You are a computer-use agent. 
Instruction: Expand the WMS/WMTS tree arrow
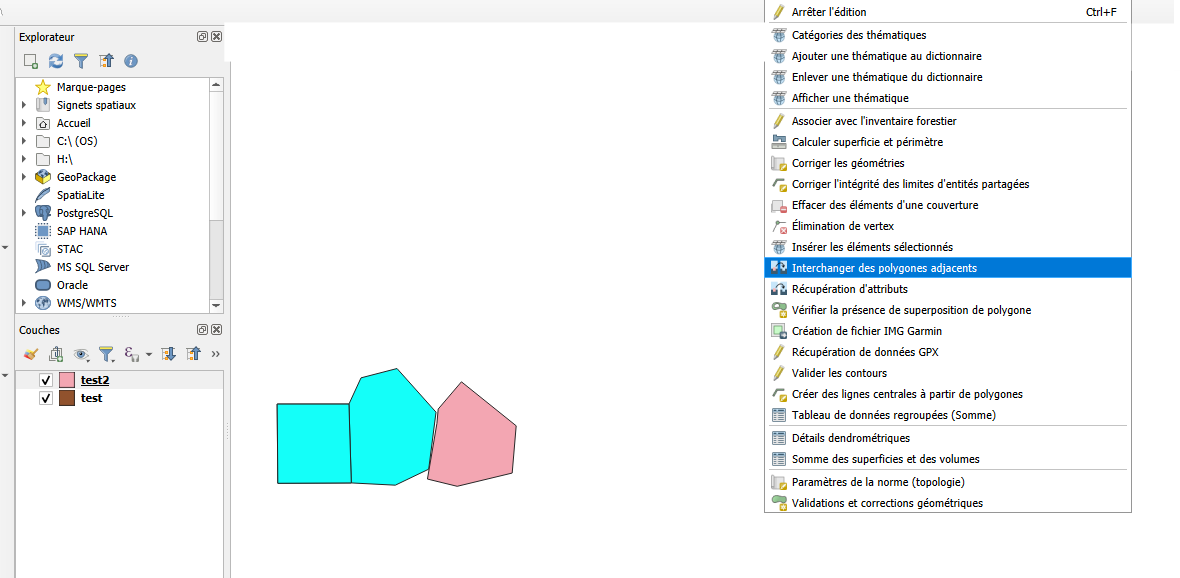[x=24, y=303]
